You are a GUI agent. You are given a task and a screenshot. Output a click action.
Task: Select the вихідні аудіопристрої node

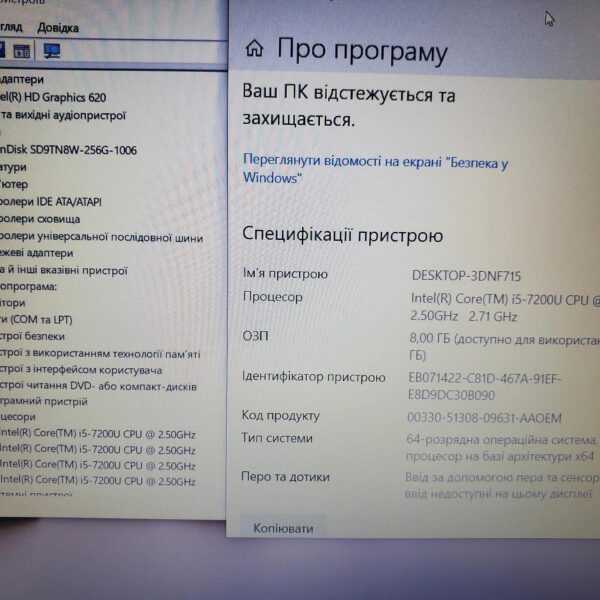63,115
